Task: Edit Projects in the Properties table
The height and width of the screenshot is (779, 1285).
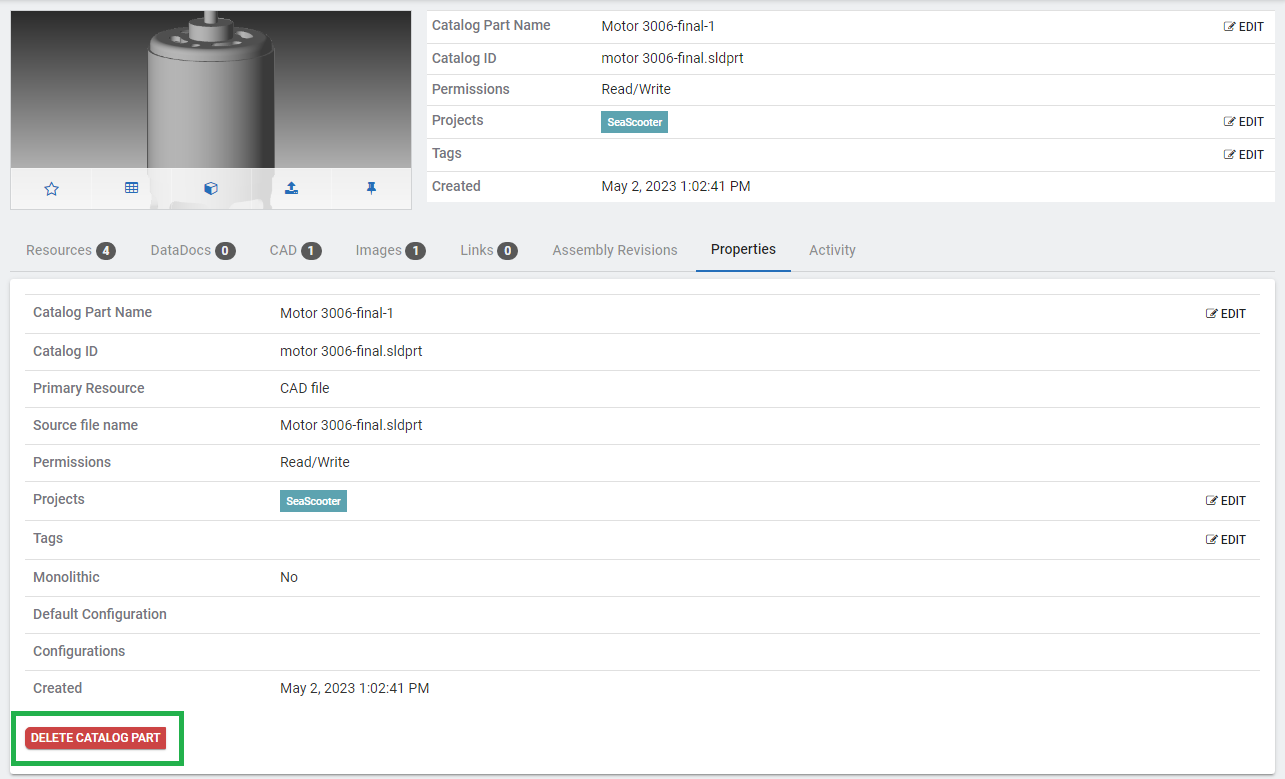Action: click(1226, 501)
